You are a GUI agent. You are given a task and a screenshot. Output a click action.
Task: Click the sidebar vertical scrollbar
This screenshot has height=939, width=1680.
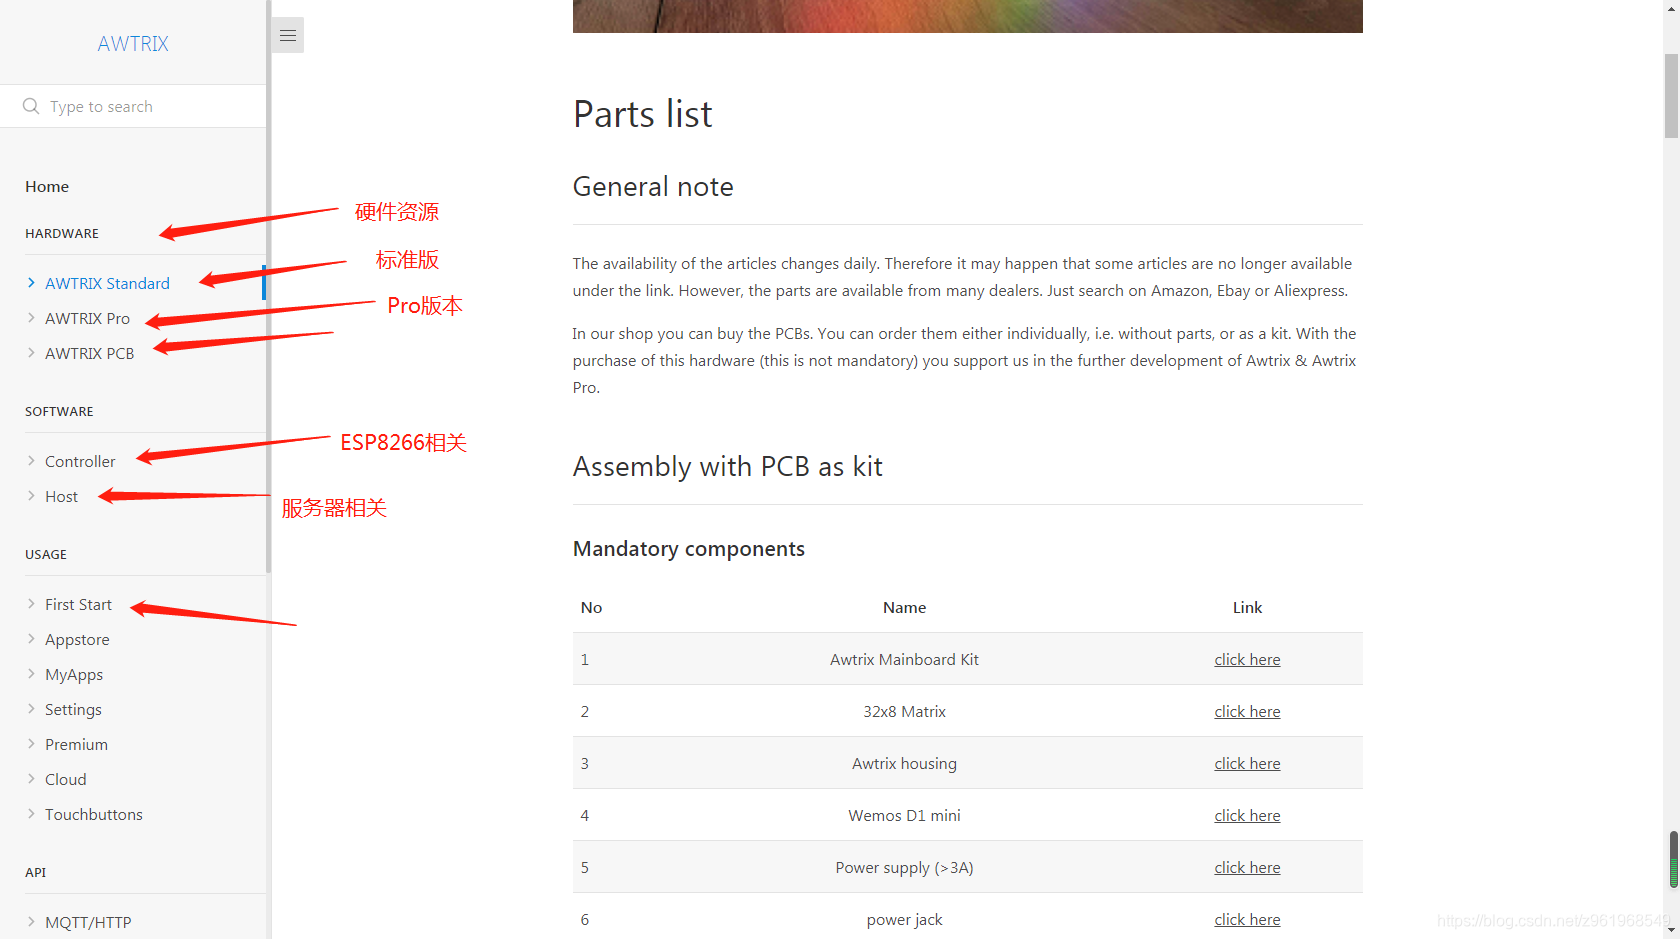(x=268, y=287)
